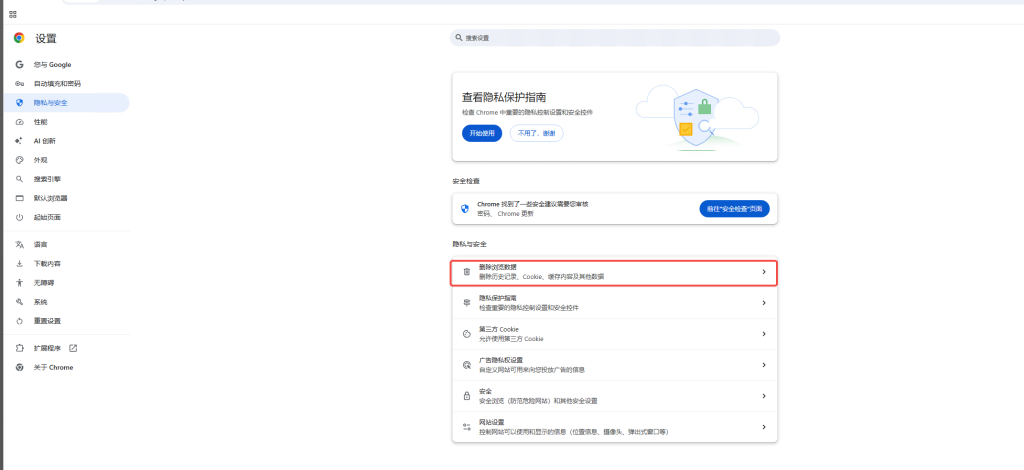
Task: Expand the 广告隐私权设置 row chevron
Action: [763, 365]
